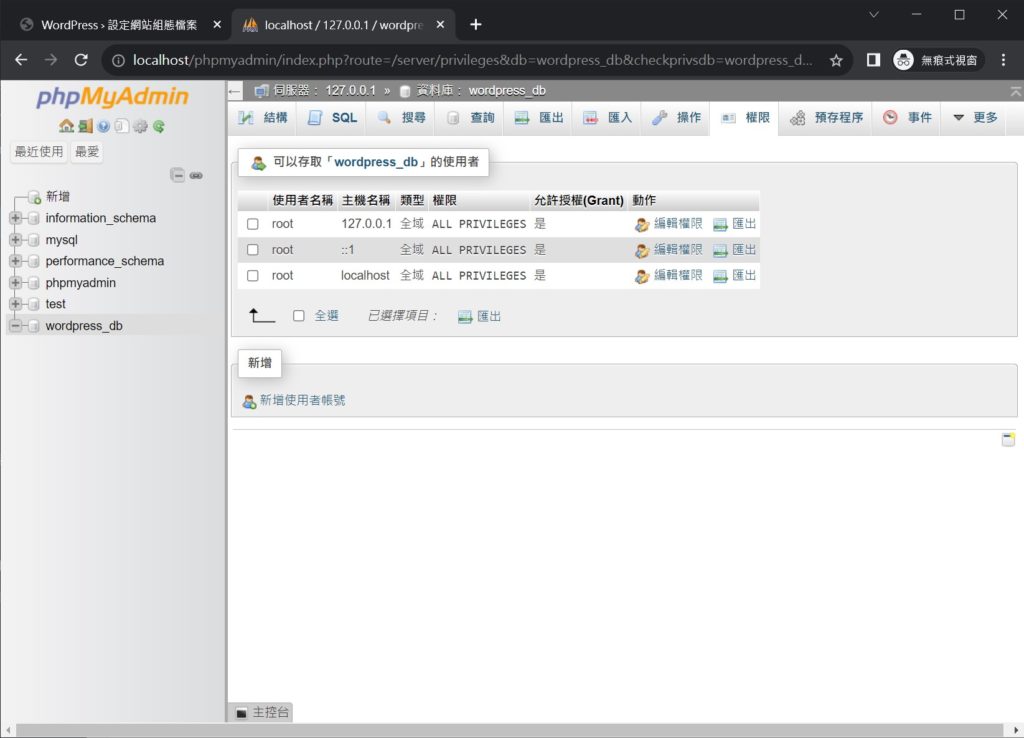The width and height of the screenshot is (1024, 738).
Task: Click the collapse icon at breadcrumb bar's right end
Action: point(1016,91)
